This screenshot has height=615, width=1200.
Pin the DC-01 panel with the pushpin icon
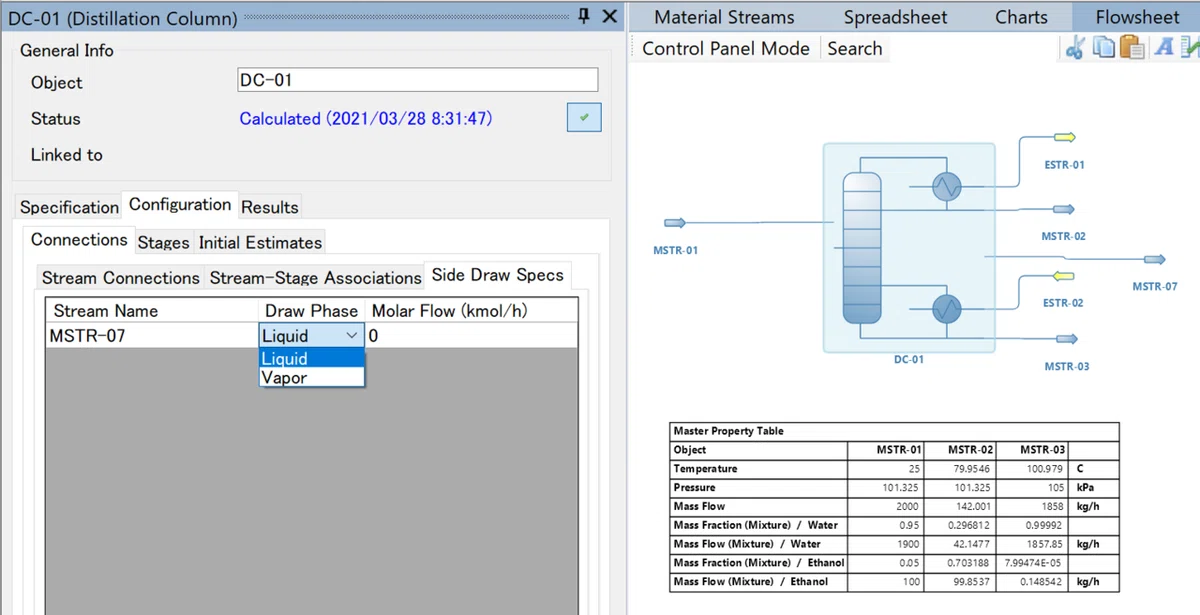[584, 17]
